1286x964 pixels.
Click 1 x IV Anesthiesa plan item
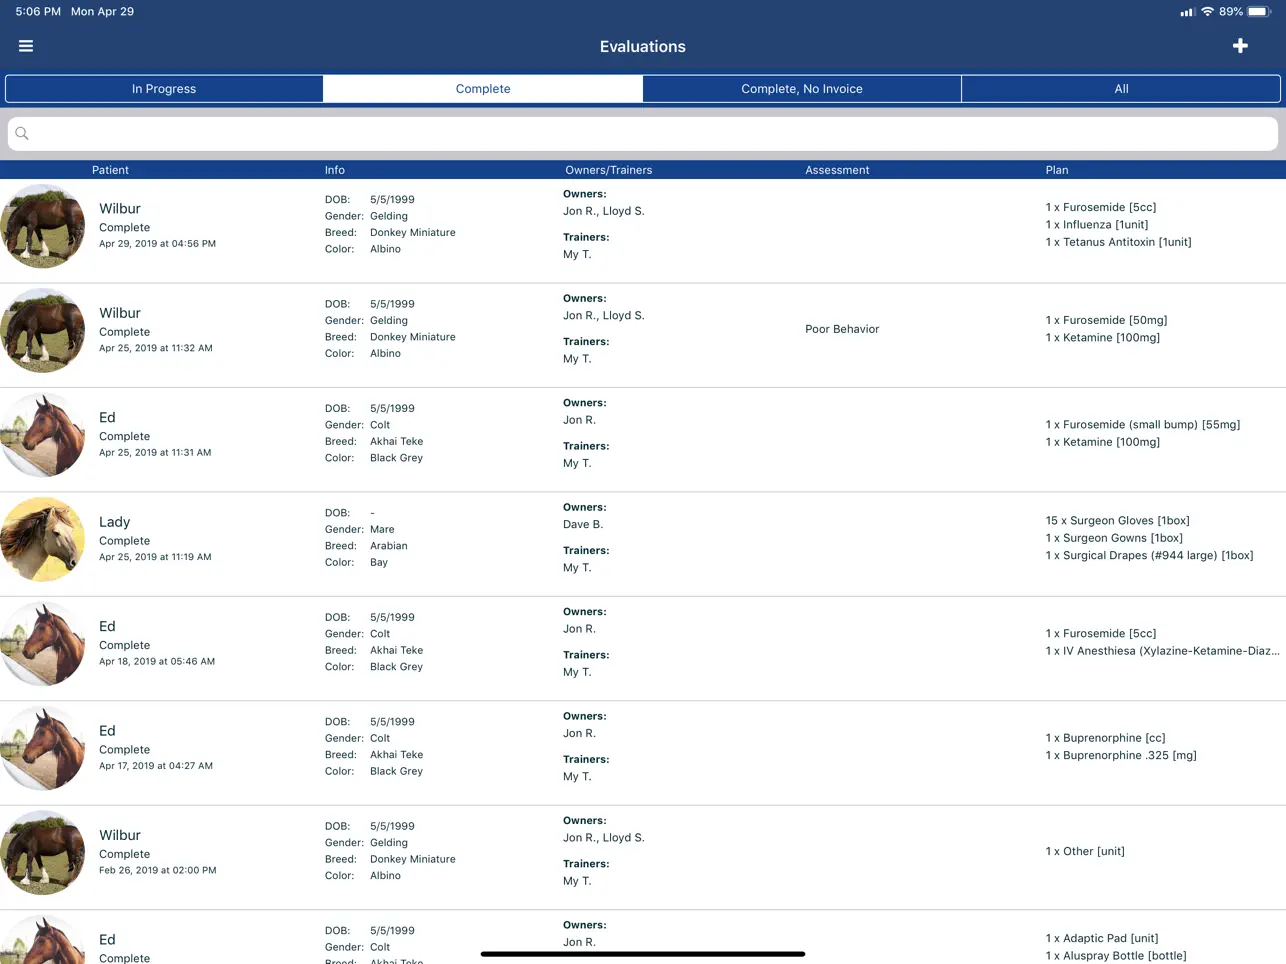pyautogui.click(x=1163, y=651)
